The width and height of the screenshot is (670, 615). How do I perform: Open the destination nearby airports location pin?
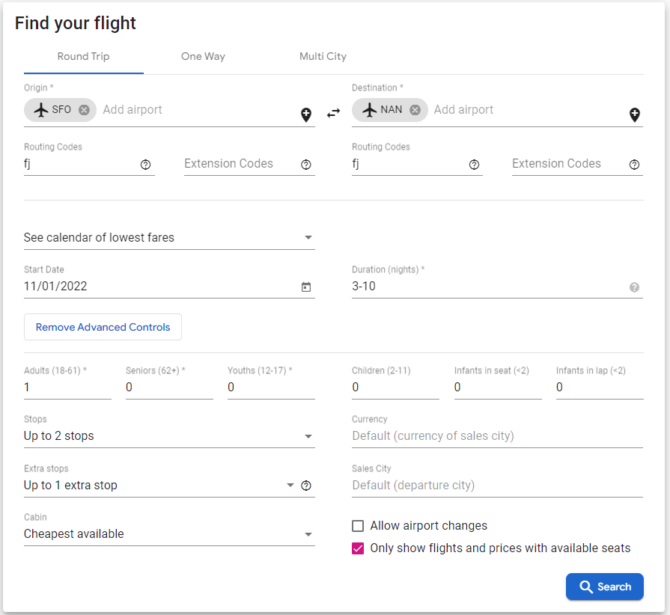635,115
